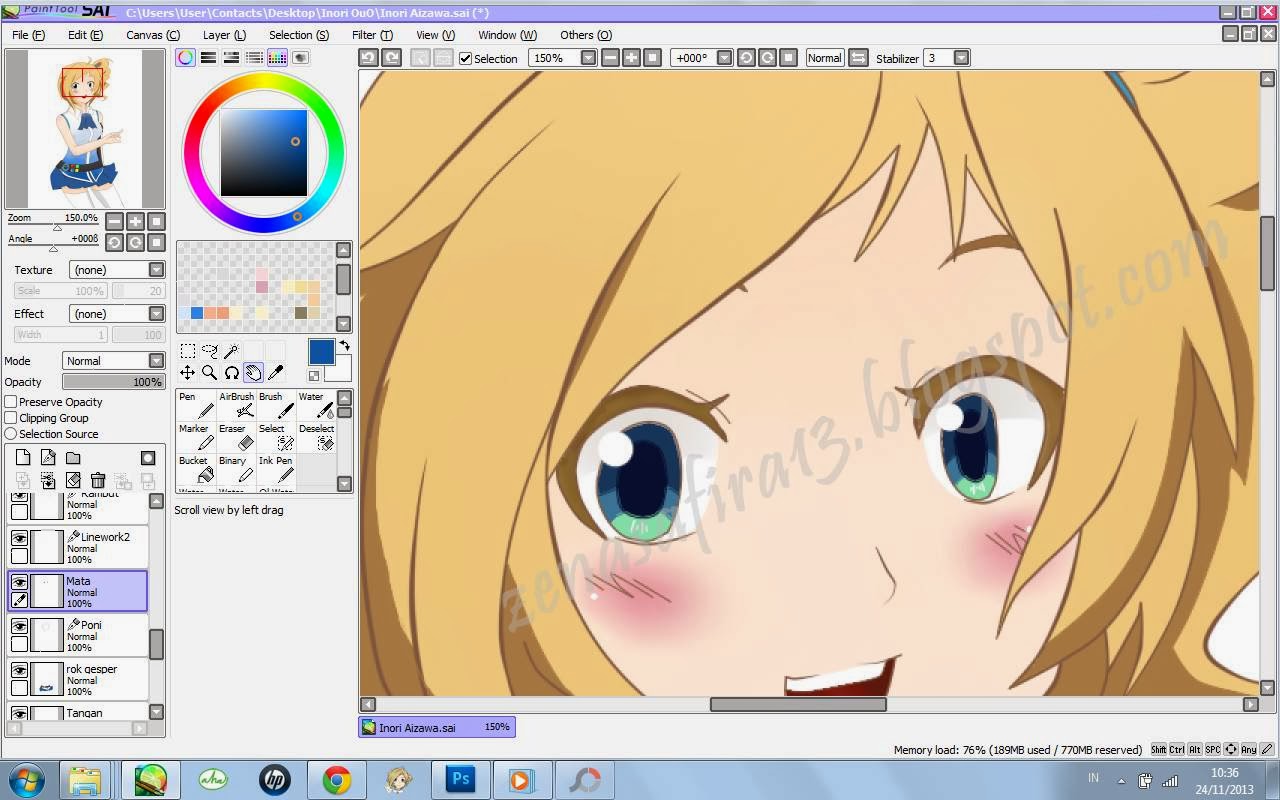Open the Others menu

[585, 35]
